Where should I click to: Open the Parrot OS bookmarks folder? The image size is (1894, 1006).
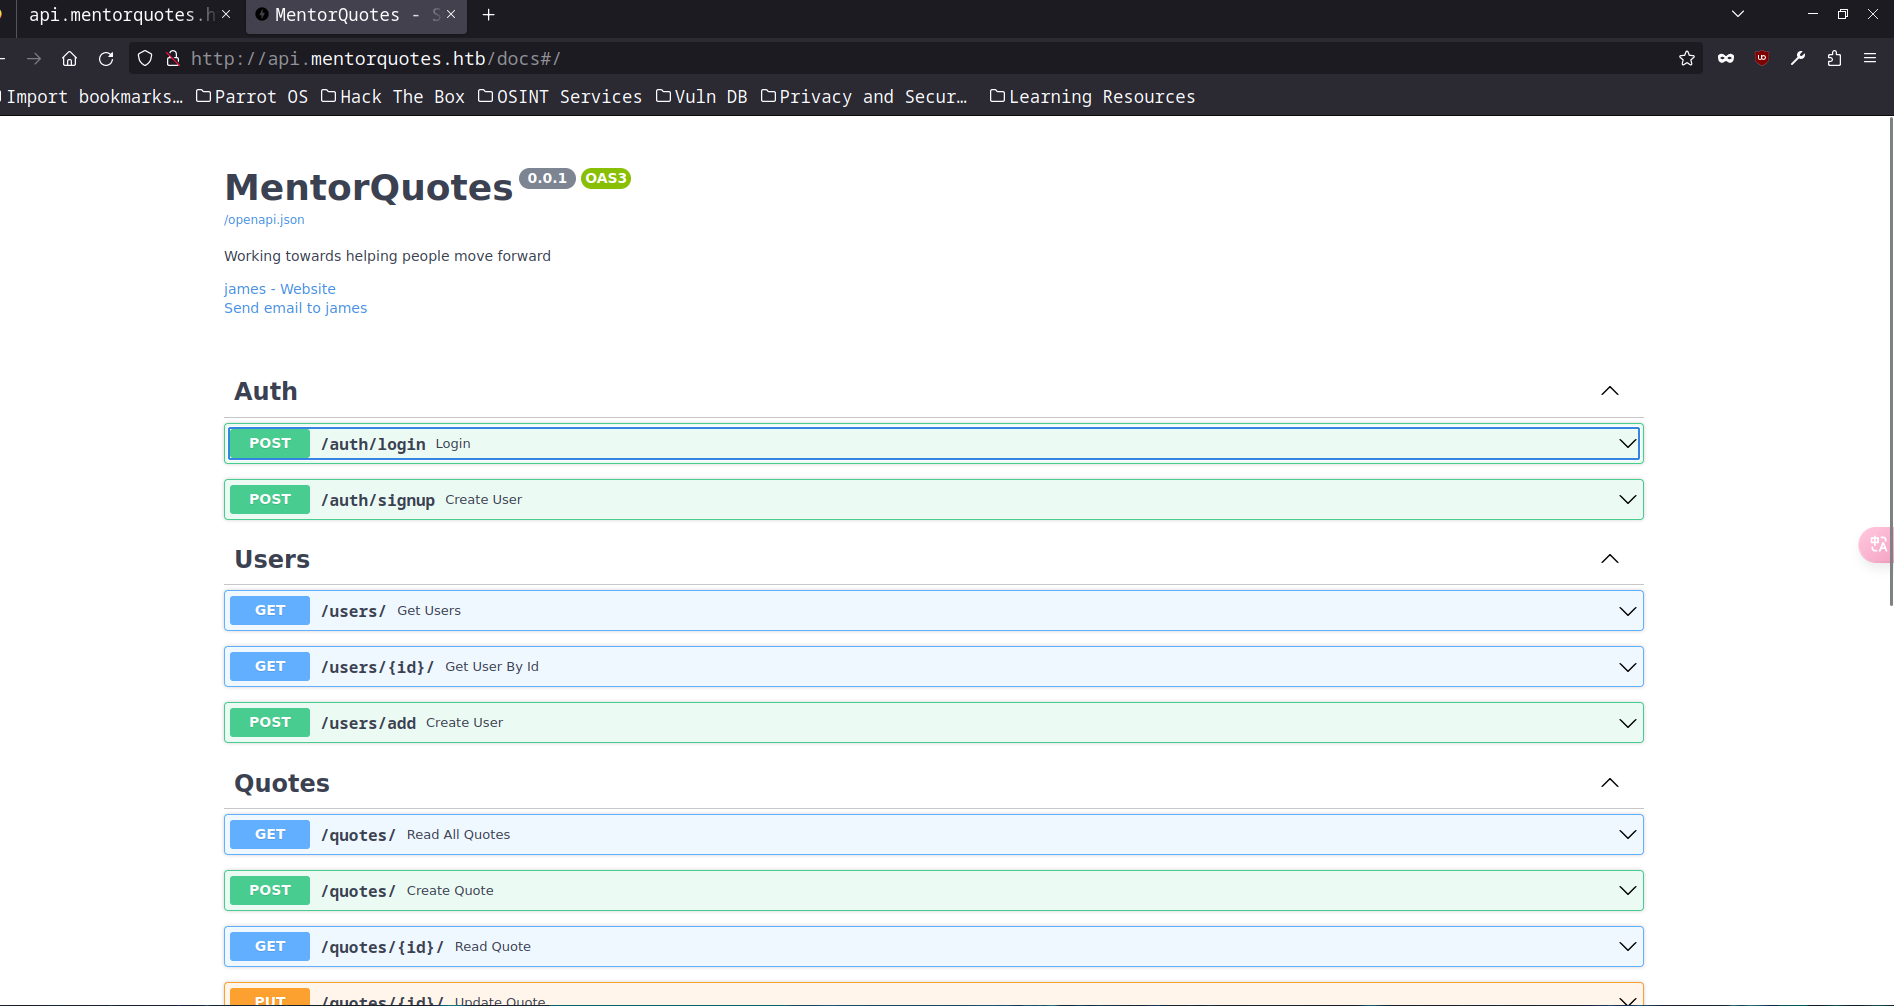252,97
